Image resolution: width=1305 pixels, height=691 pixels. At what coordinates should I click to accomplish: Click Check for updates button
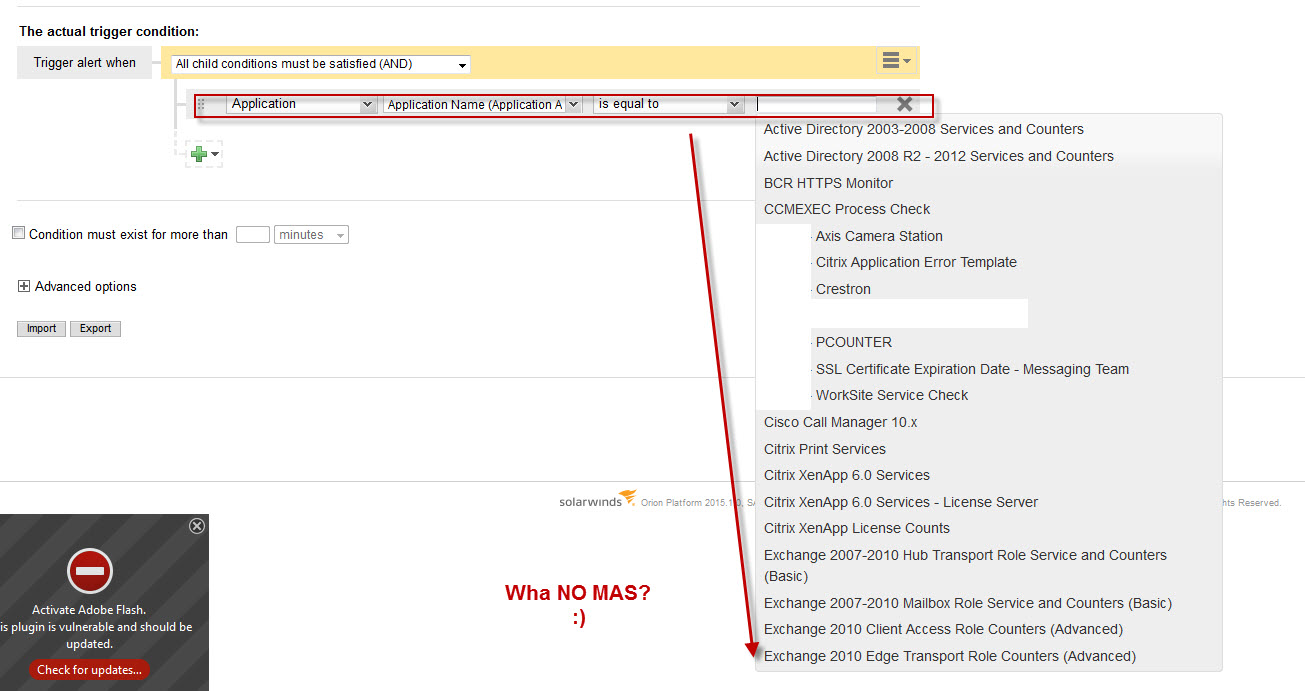pyautogui.click(x=89, y=670)
